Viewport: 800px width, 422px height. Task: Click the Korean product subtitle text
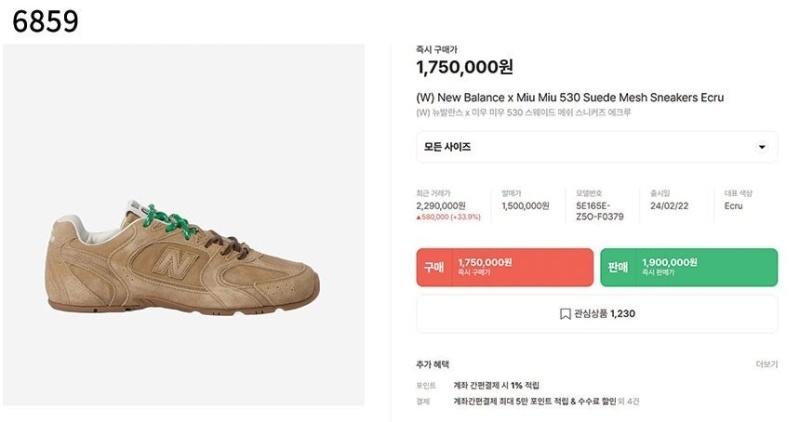523,113
